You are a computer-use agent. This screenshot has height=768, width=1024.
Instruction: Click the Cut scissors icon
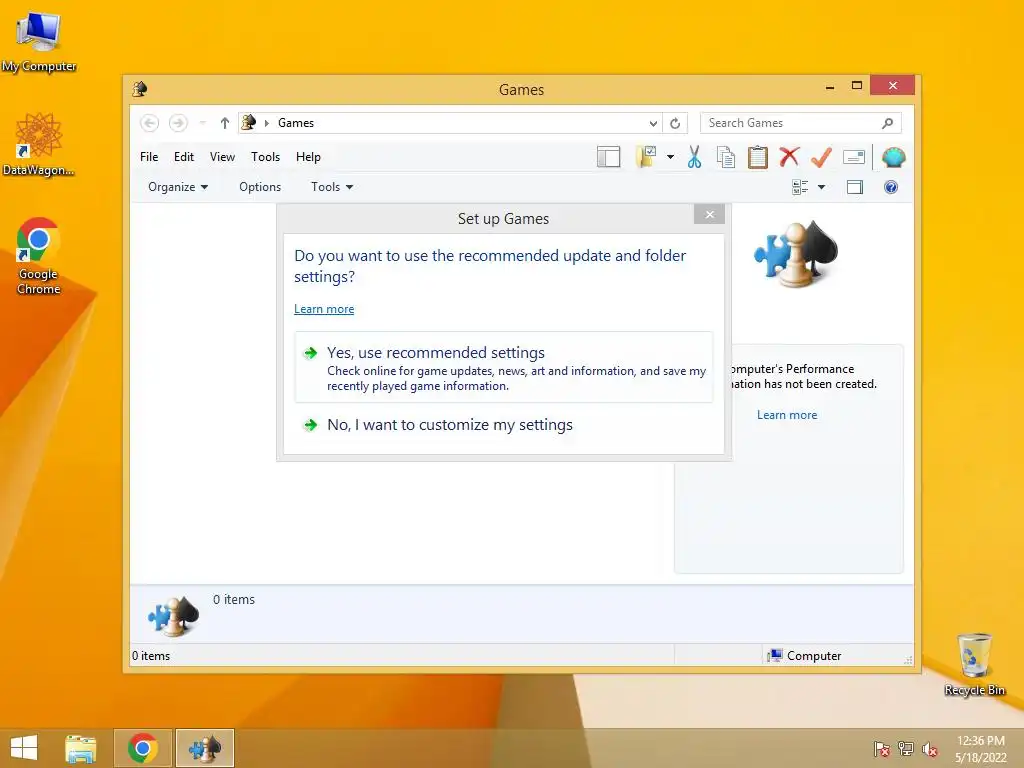coord(694,157)
